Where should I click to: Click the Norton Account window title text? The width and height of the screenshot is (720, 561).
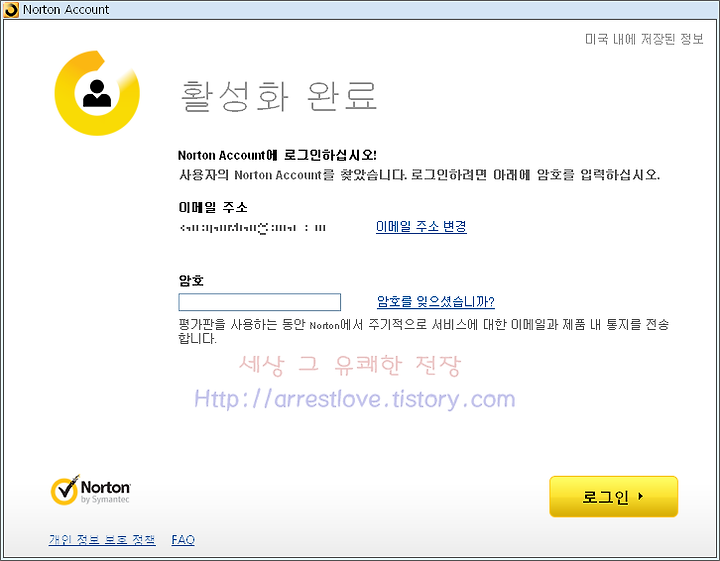(66, 10)
